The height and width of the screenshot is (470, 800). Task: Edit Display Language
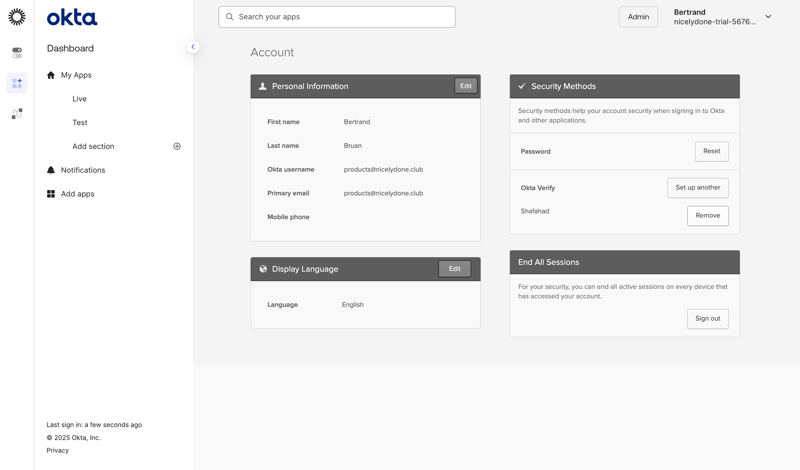coord(455,268)
